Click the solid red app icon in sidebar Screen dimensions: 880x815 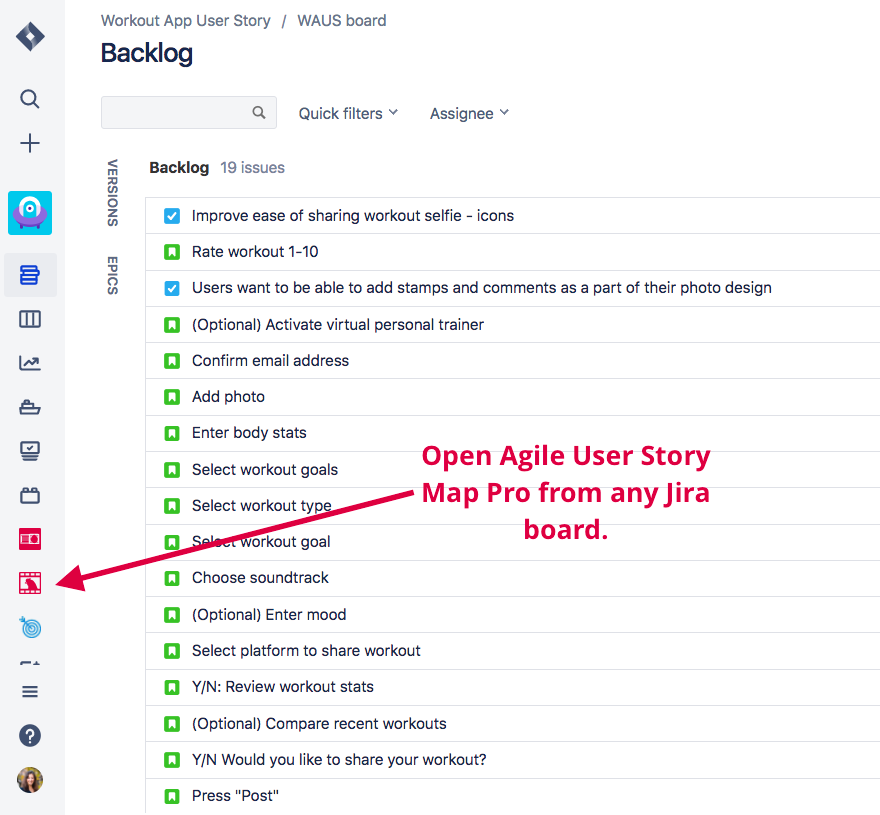click(x=30, y=539)
